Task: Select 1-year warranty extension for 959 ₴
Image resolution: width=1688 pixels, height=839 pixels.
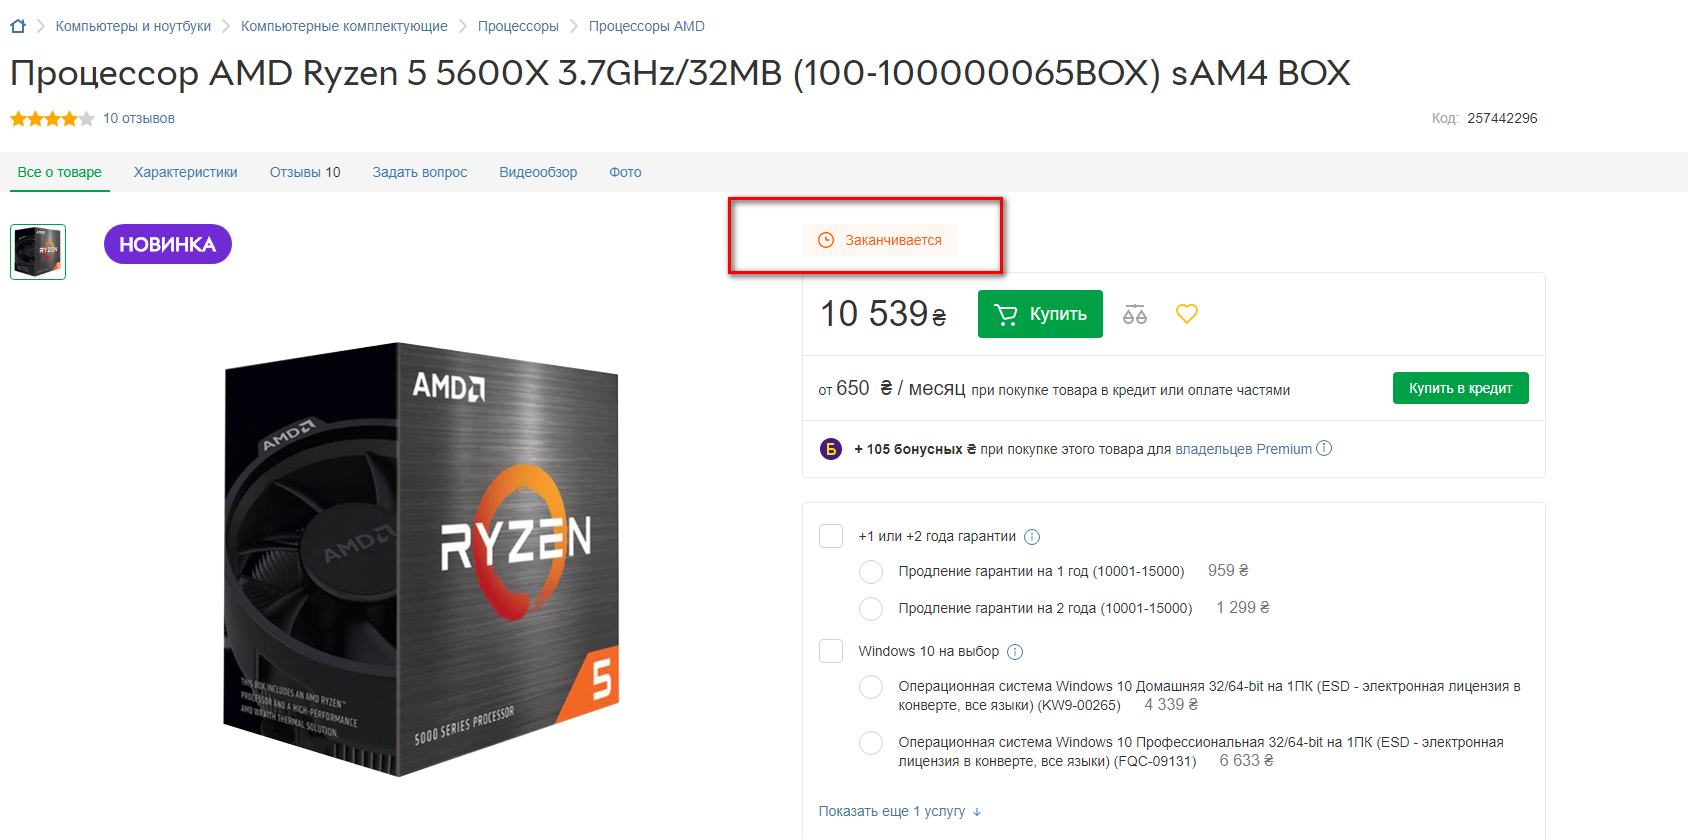Action: [x=871, y=572]
